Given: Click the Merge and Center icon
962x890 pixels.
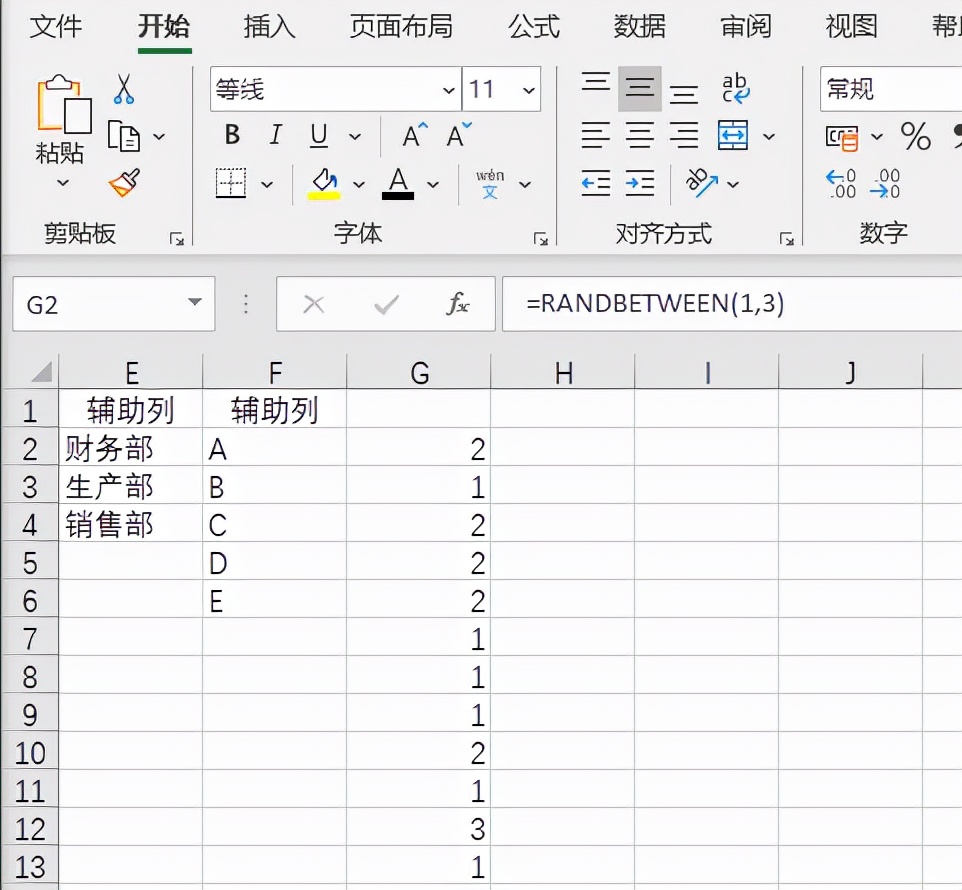Looking at the screenshot, I should pos(735,135).
